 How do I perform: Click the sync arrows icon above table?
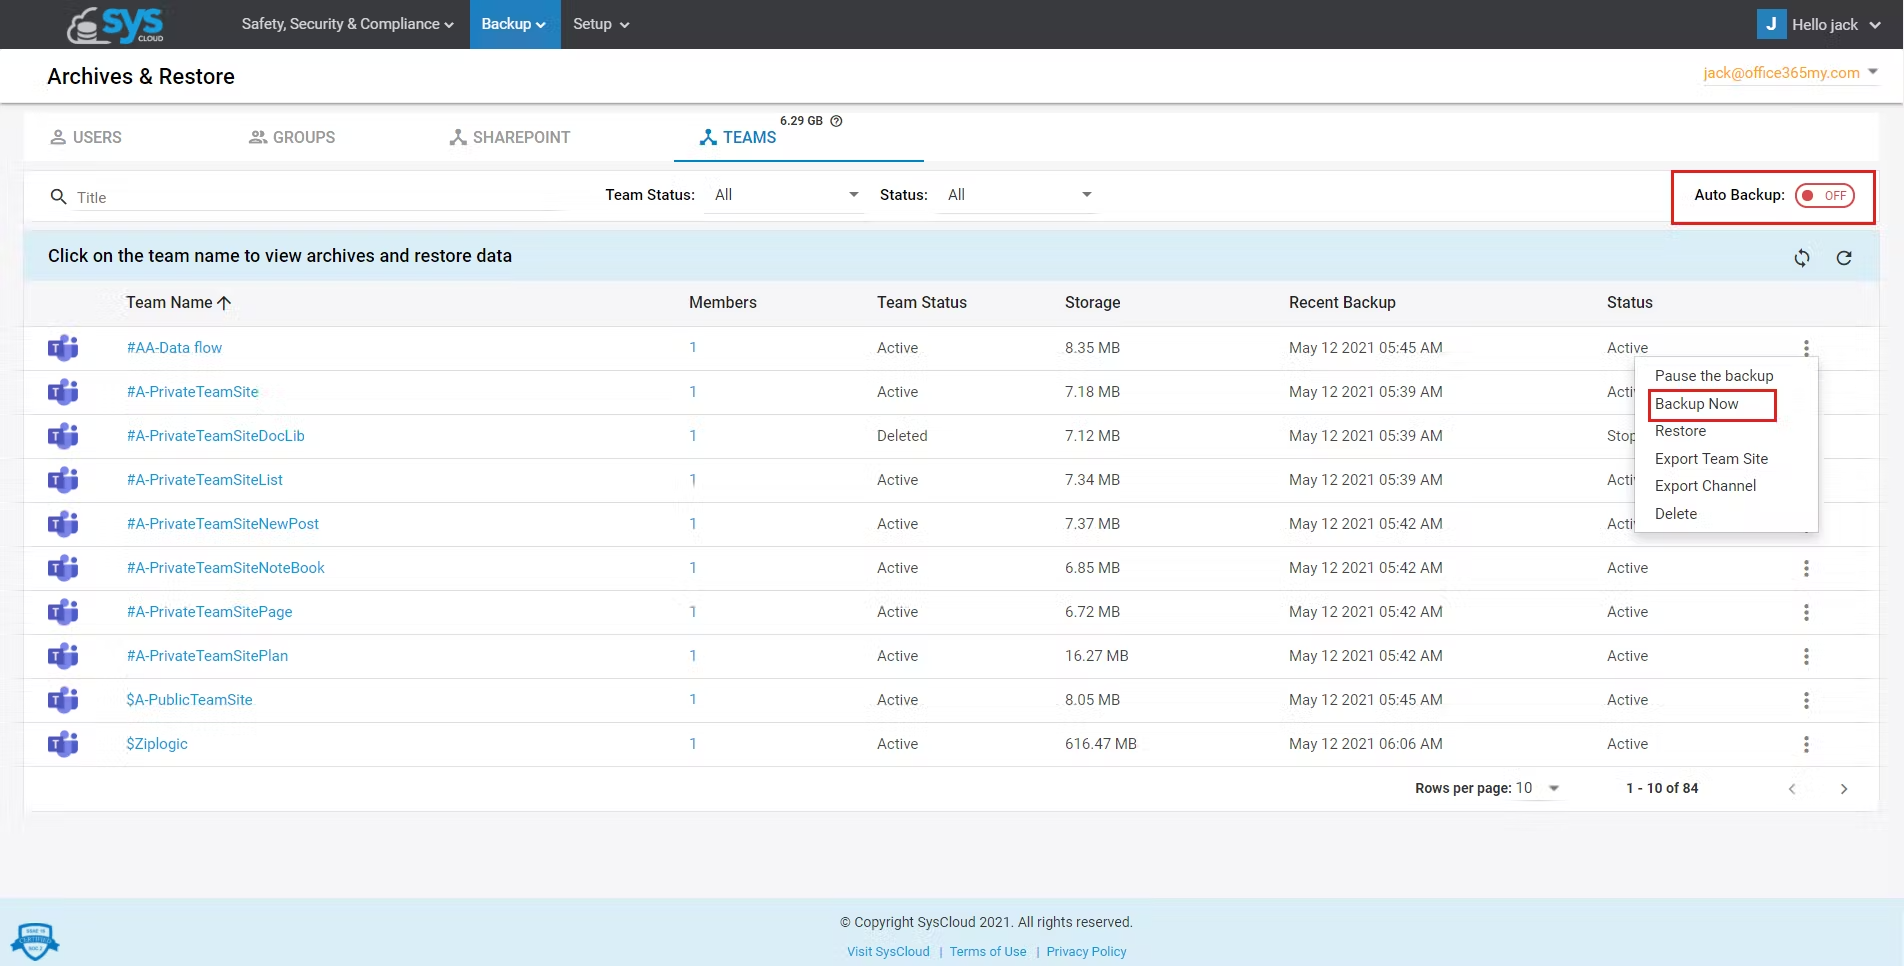click(x=1802, y=258)
